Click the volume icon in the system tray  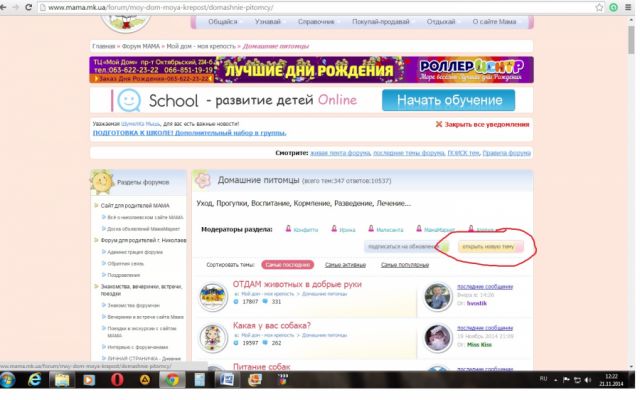click(587, 381)
